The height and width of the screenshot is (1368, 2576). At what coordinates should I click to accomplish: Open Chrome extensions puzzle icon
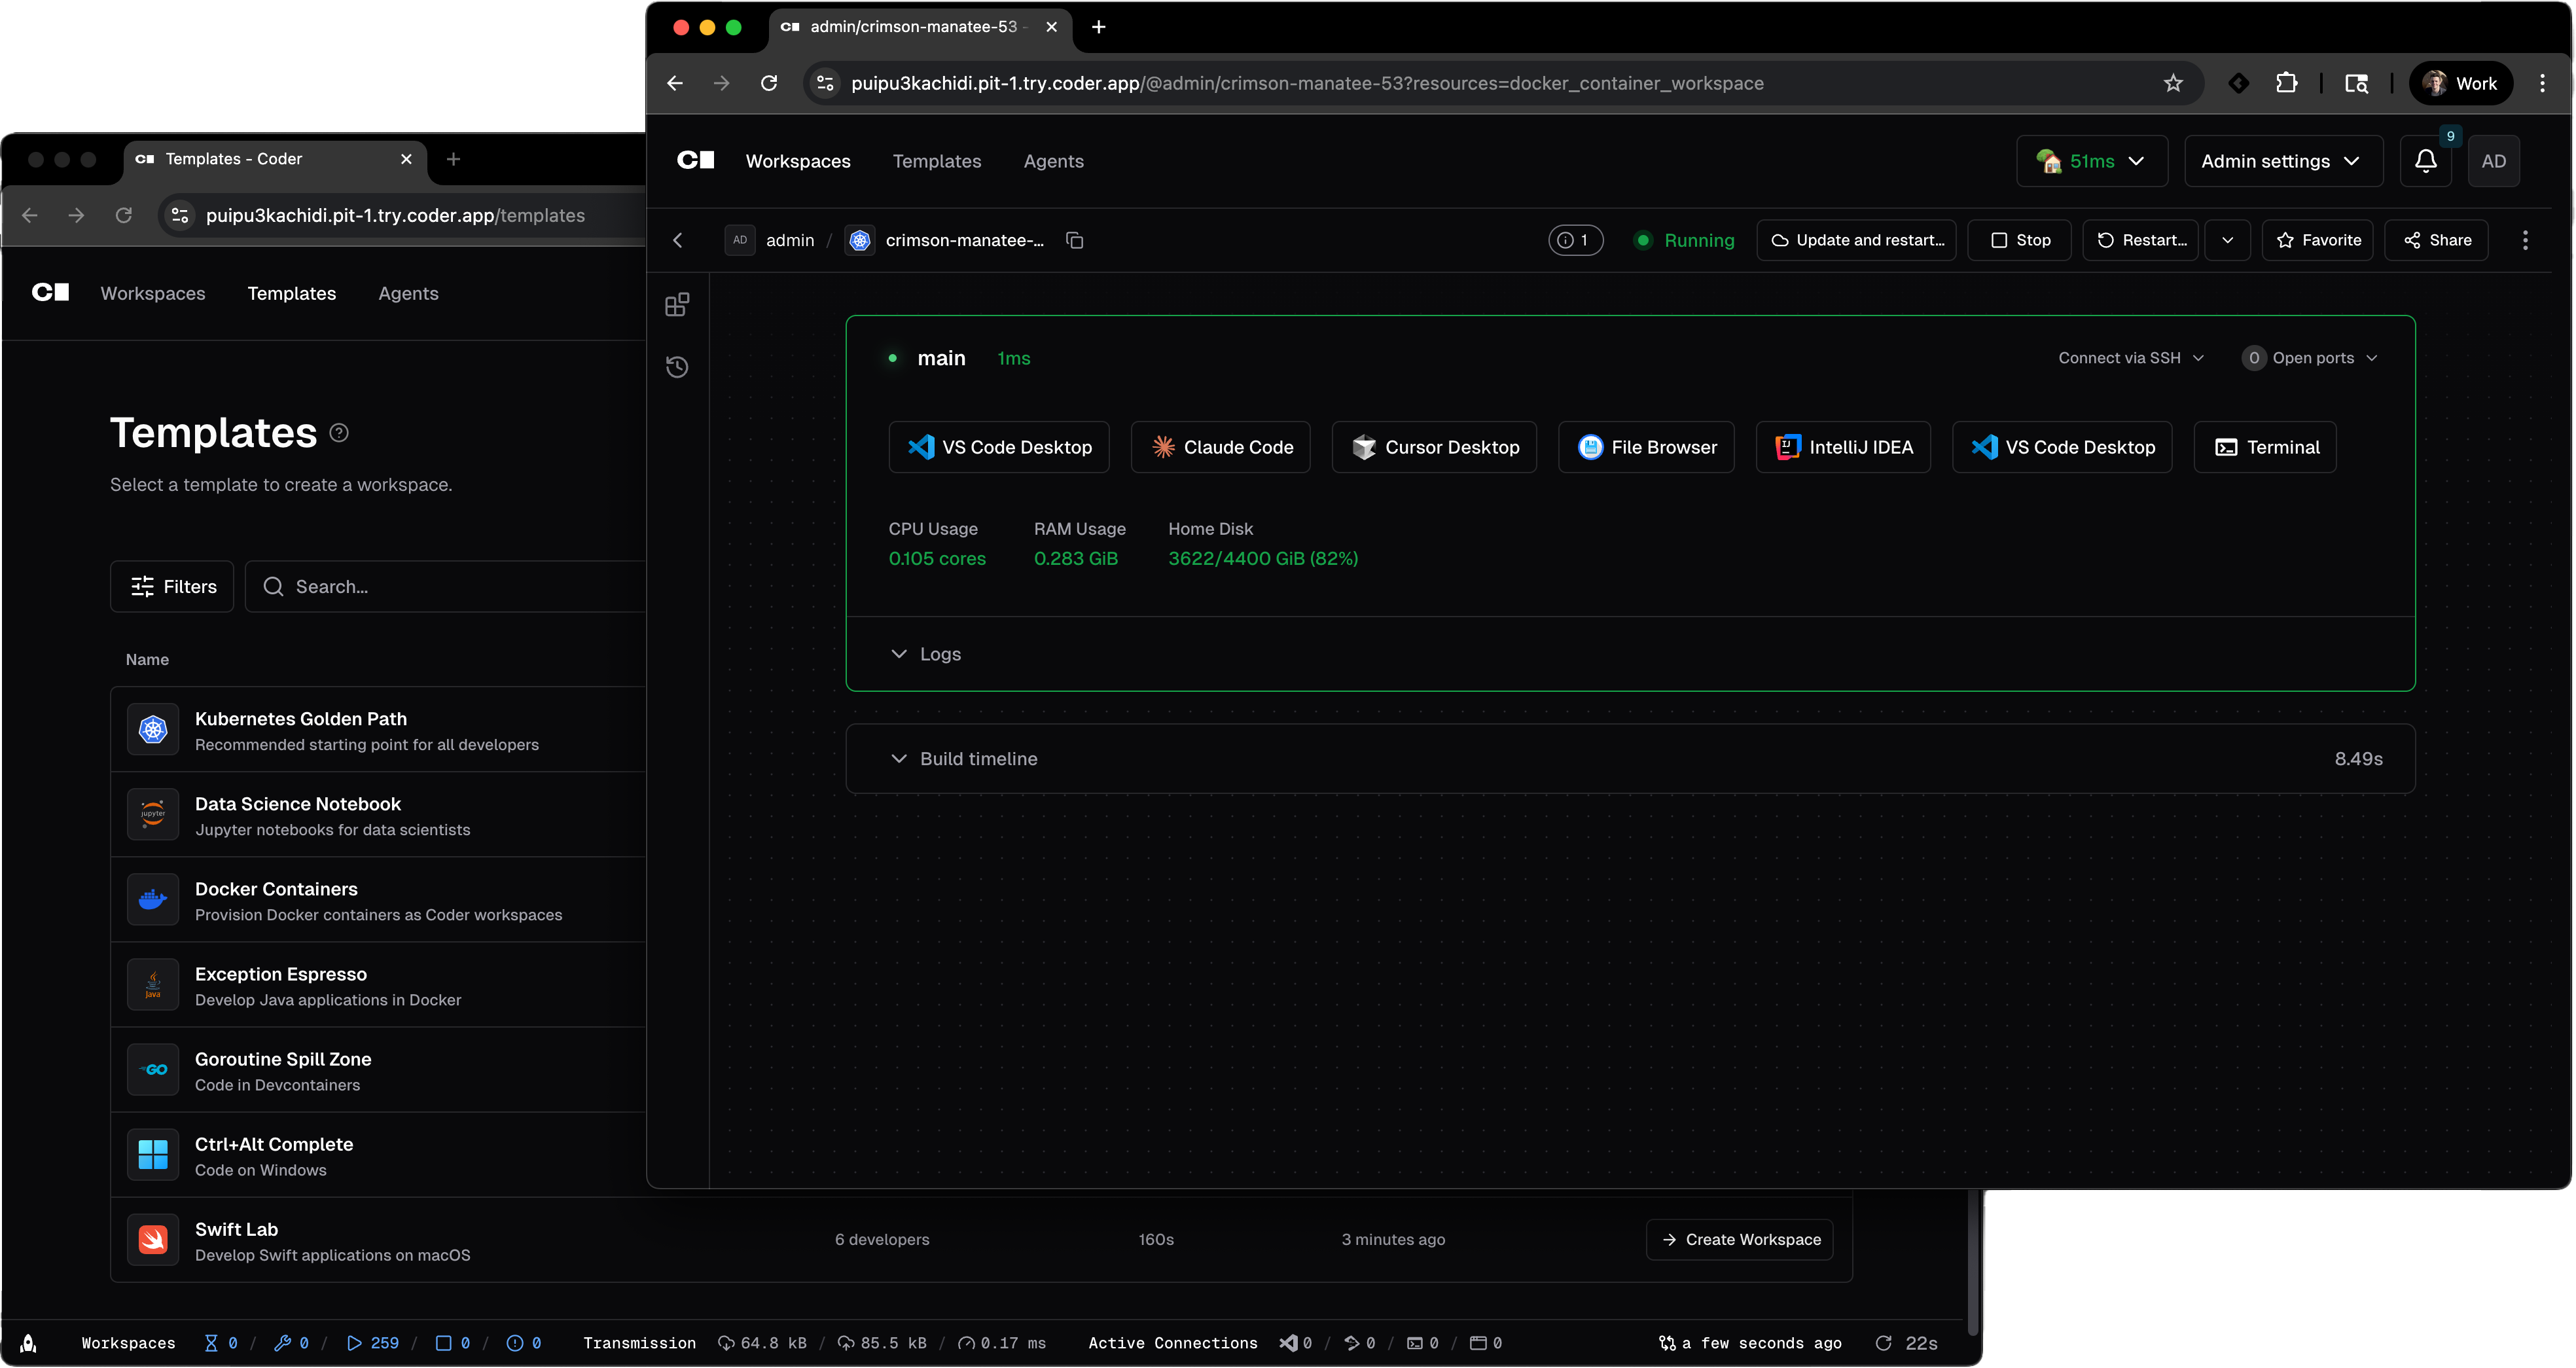coord(2286,83)
